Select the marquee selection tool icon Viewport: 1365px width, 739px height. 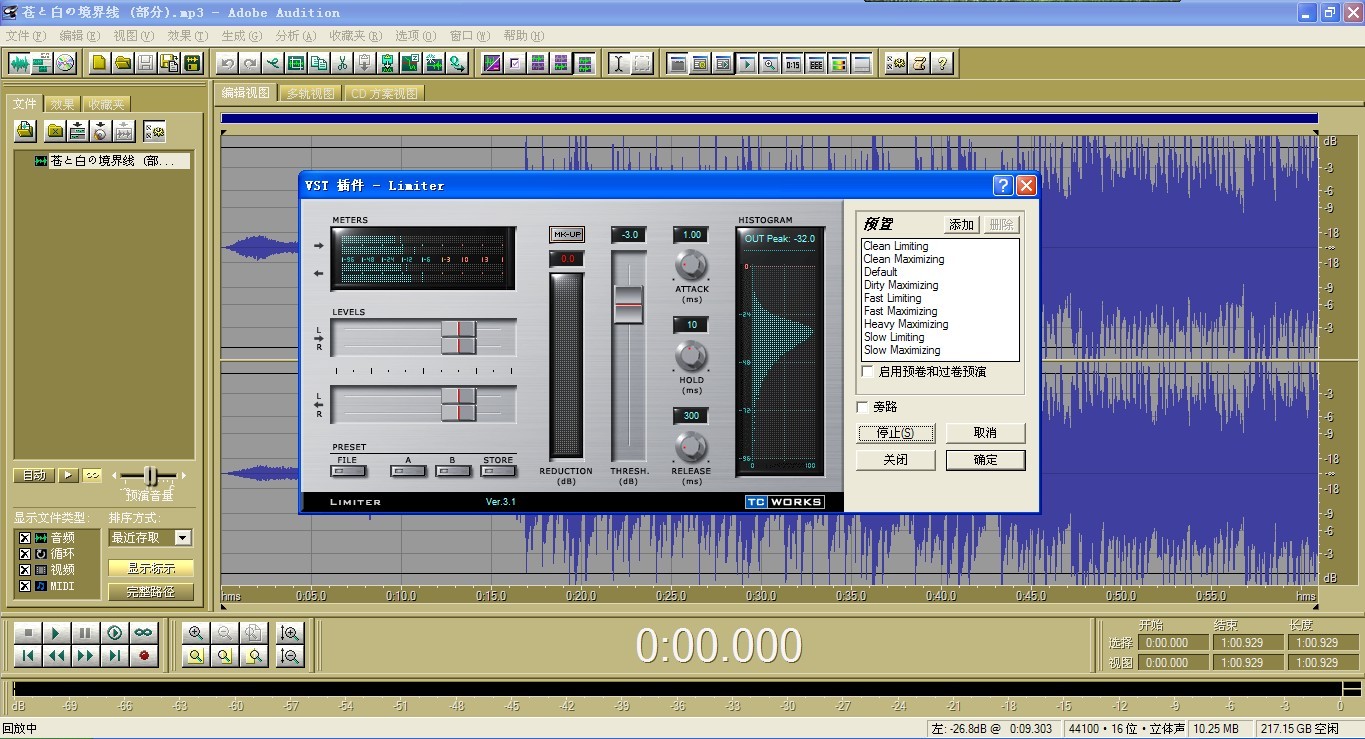coord(642,63)
